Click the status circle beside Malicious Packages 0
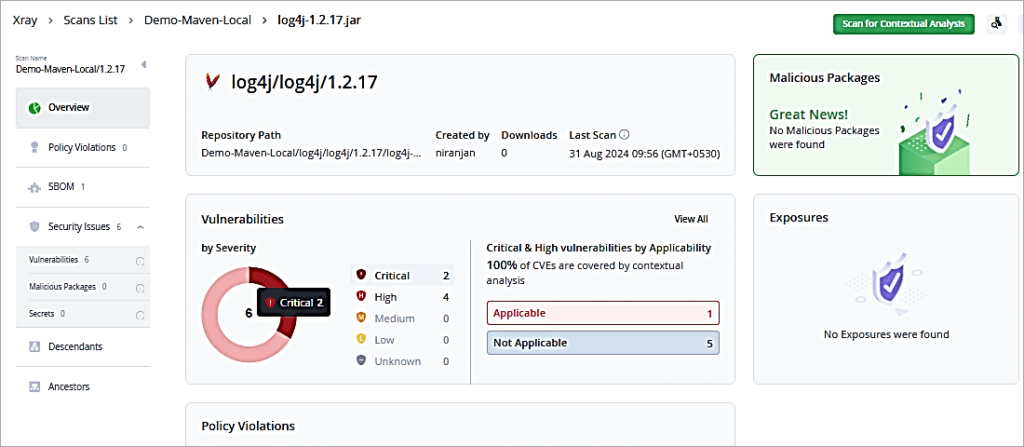1024x447 pixels. click(139, 288)
